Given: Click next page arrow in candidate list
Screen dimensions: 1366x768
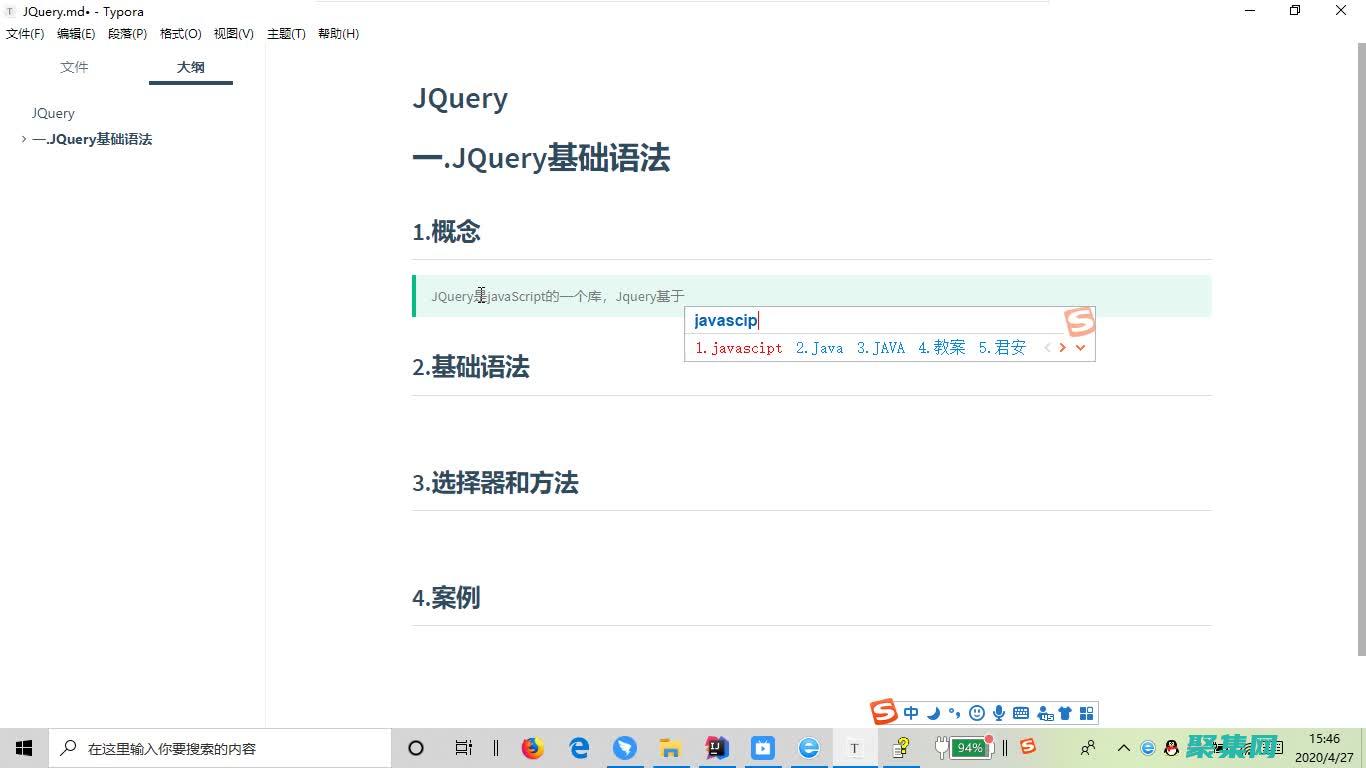Looking at the screenshot, I should [1062, 347].
